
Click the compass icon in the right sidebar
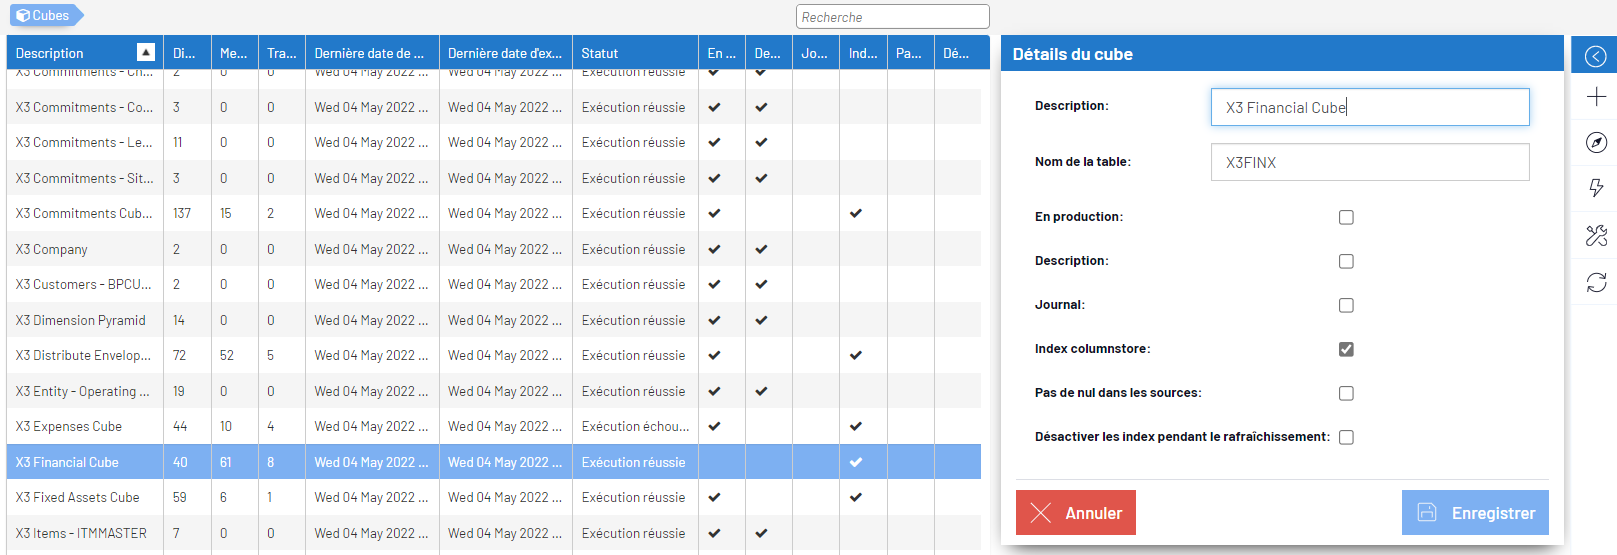1595,142
